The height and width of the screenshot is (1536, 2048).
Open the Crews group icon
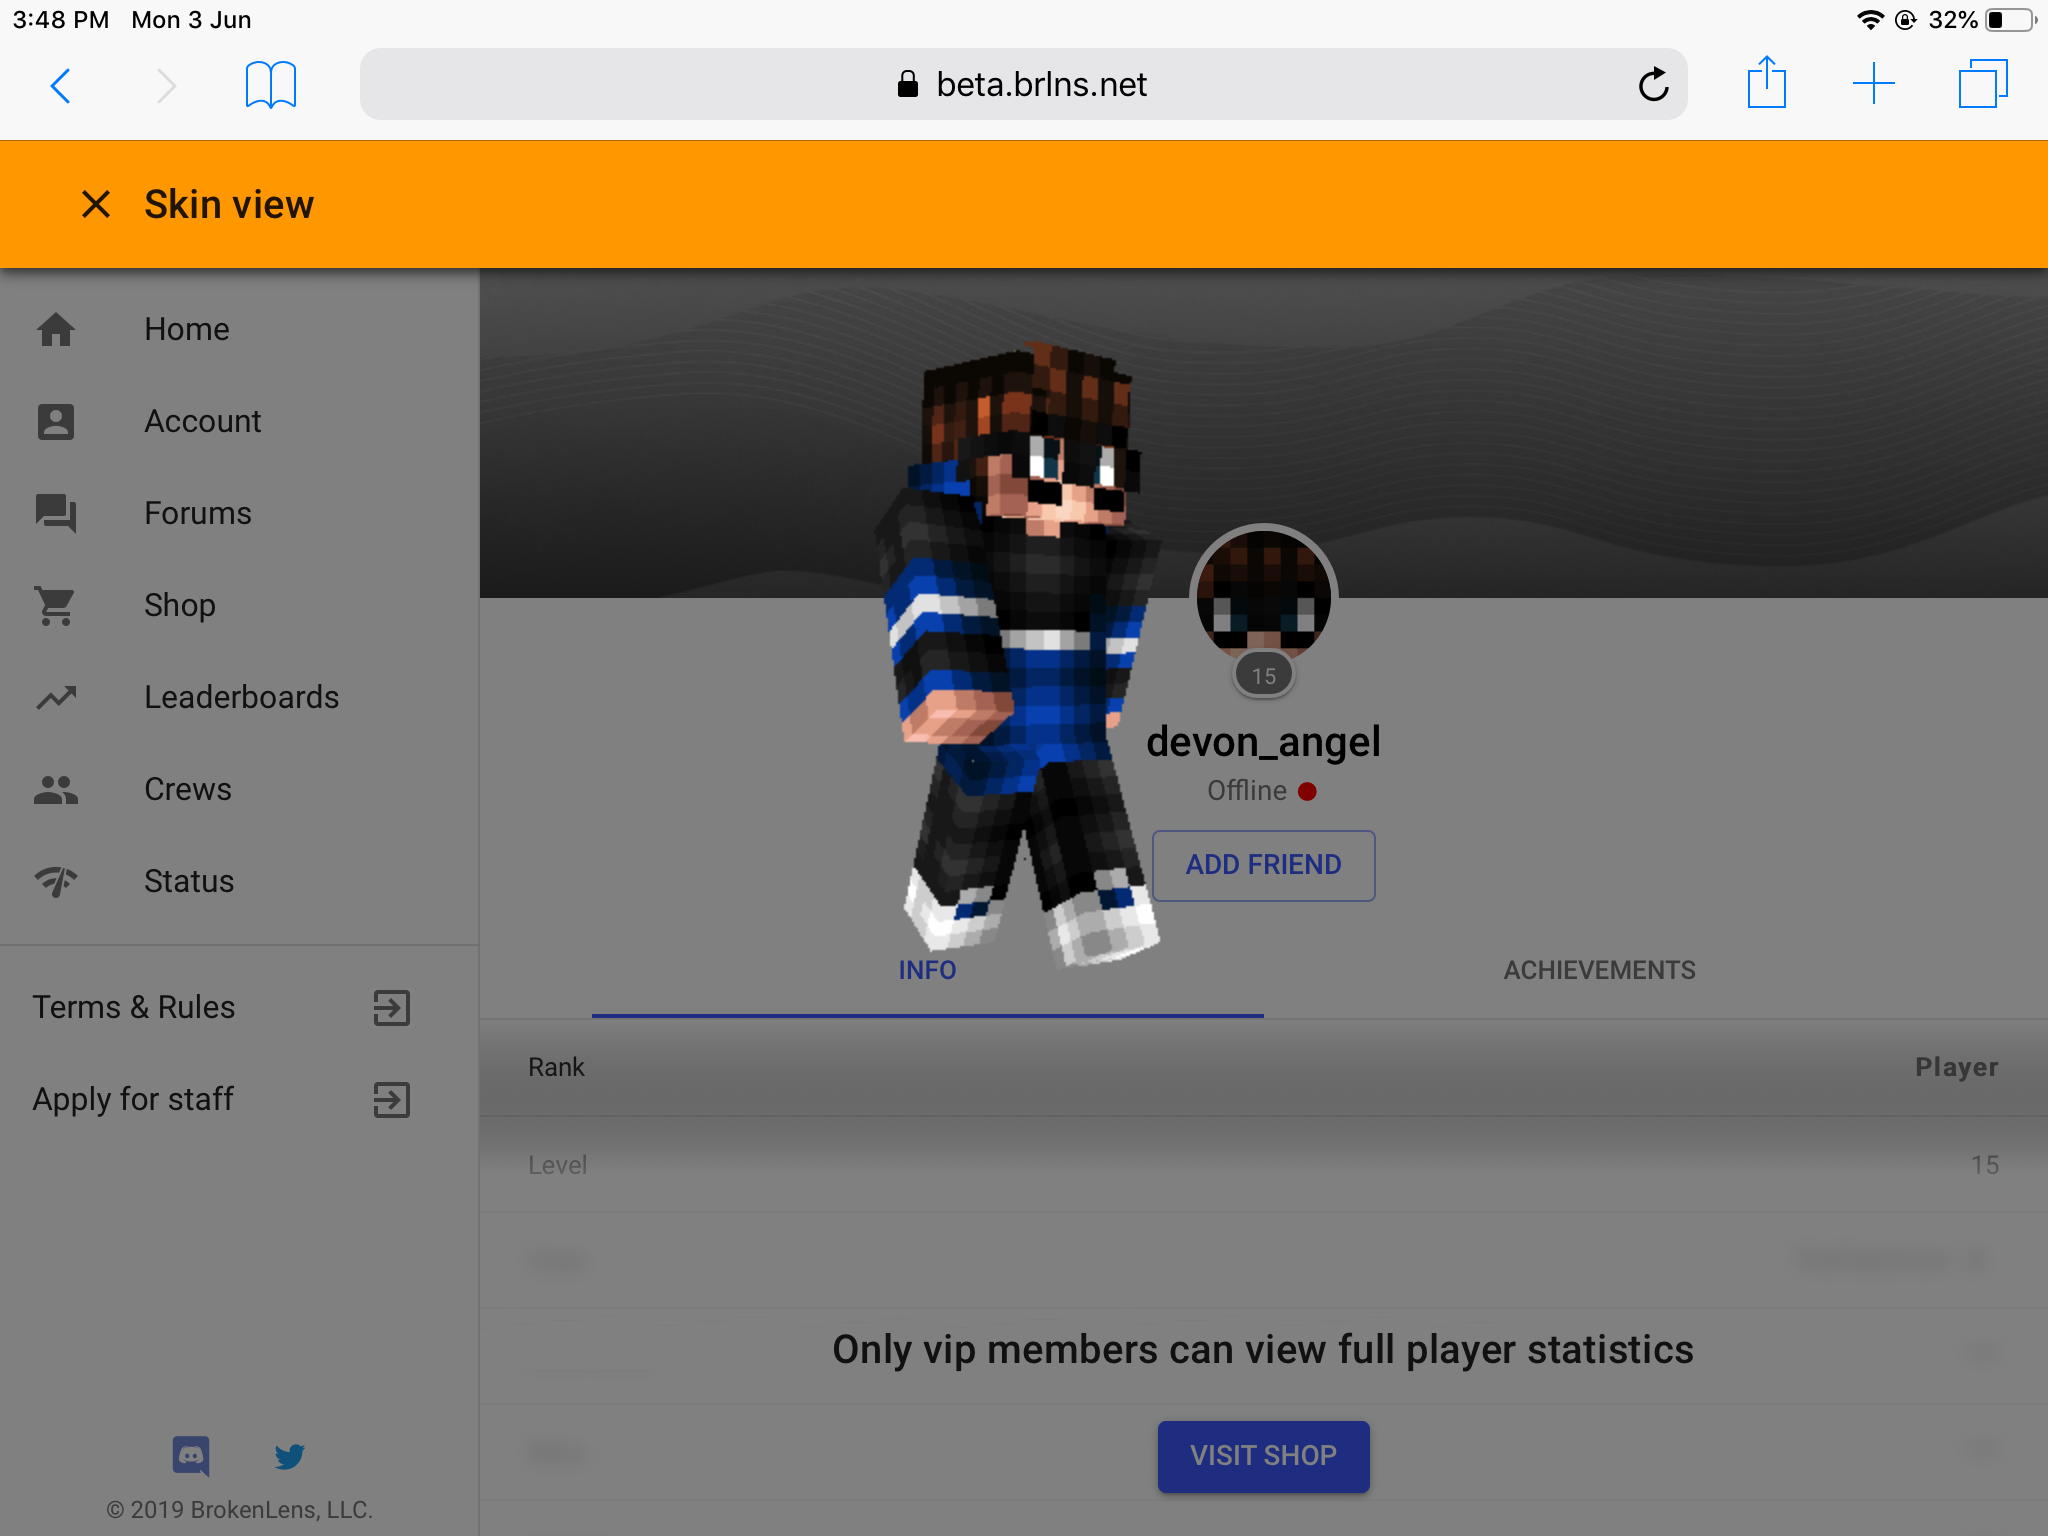pyautogui.click(x=56, y=789)
